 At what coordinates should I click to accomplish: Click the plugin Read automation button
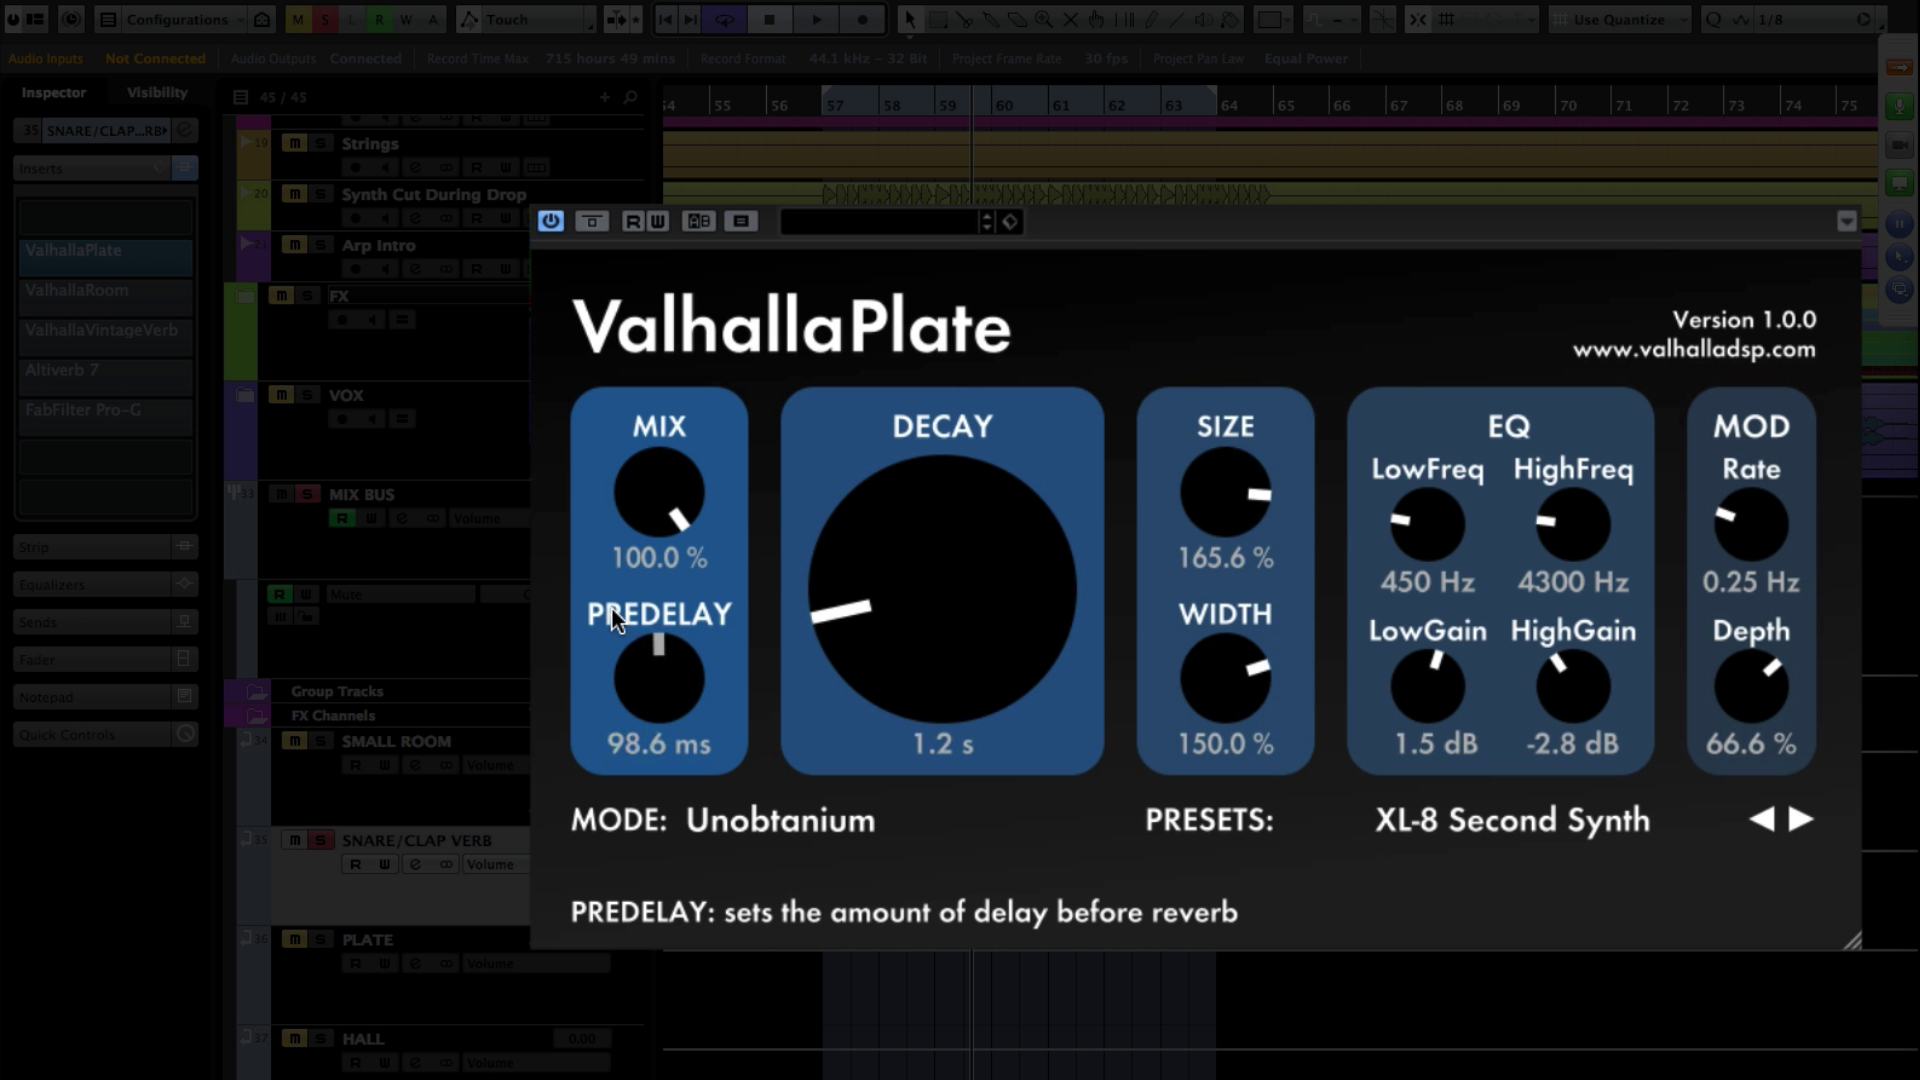[633, 221]
